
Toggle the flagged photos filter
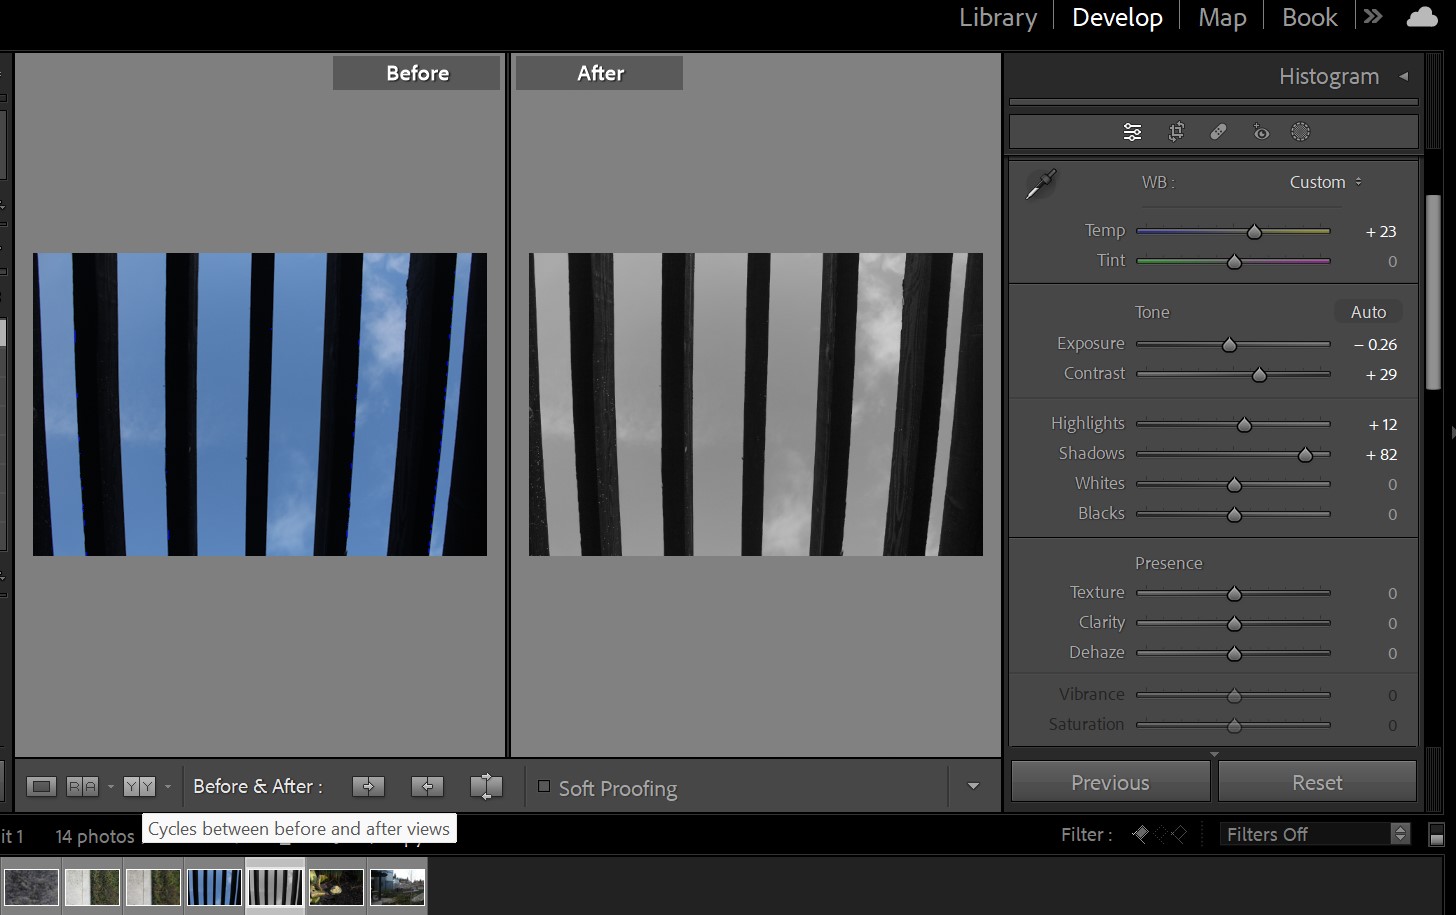coord(1140,834)
